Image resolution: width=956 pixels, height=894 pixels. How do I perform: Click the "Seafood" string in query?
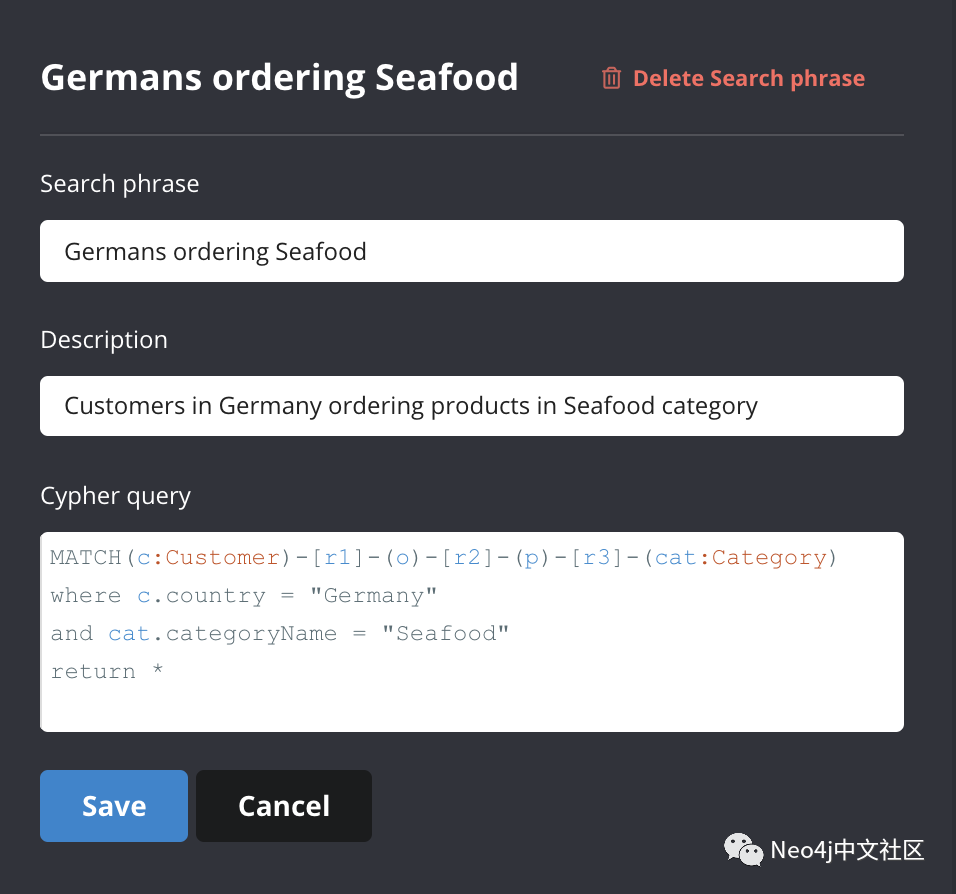[445, 634]
